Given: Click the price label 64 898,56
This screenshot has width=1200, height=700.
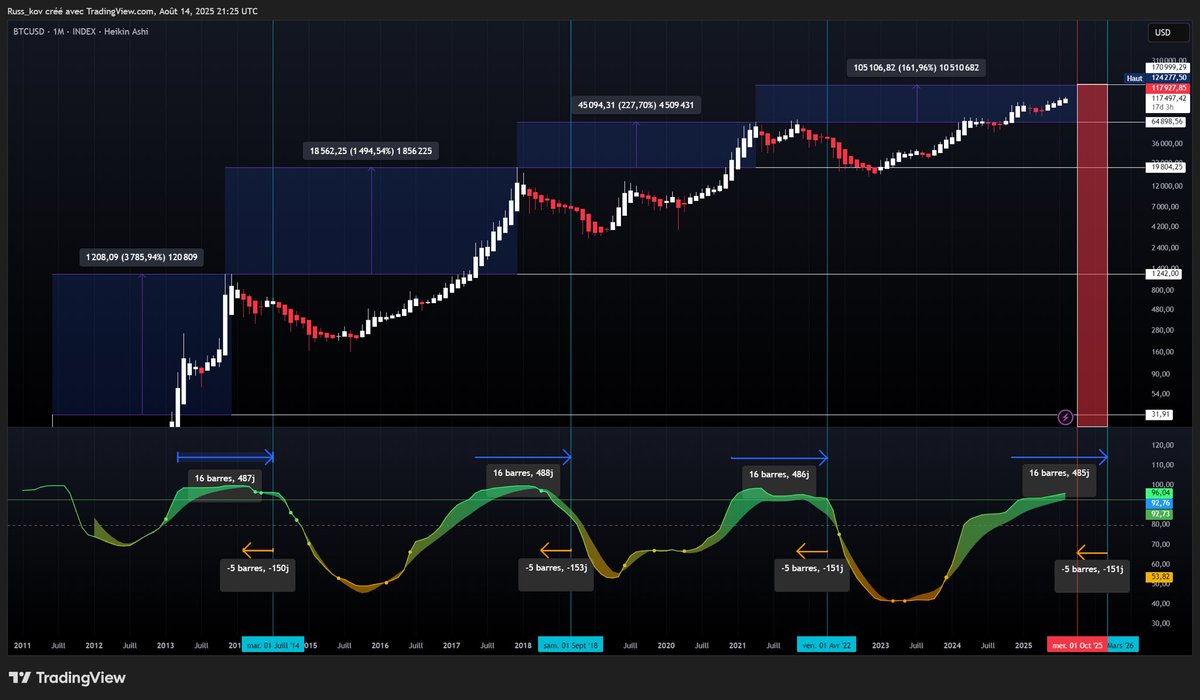Looking at the screenshot, I should (x=1167, y=122).
